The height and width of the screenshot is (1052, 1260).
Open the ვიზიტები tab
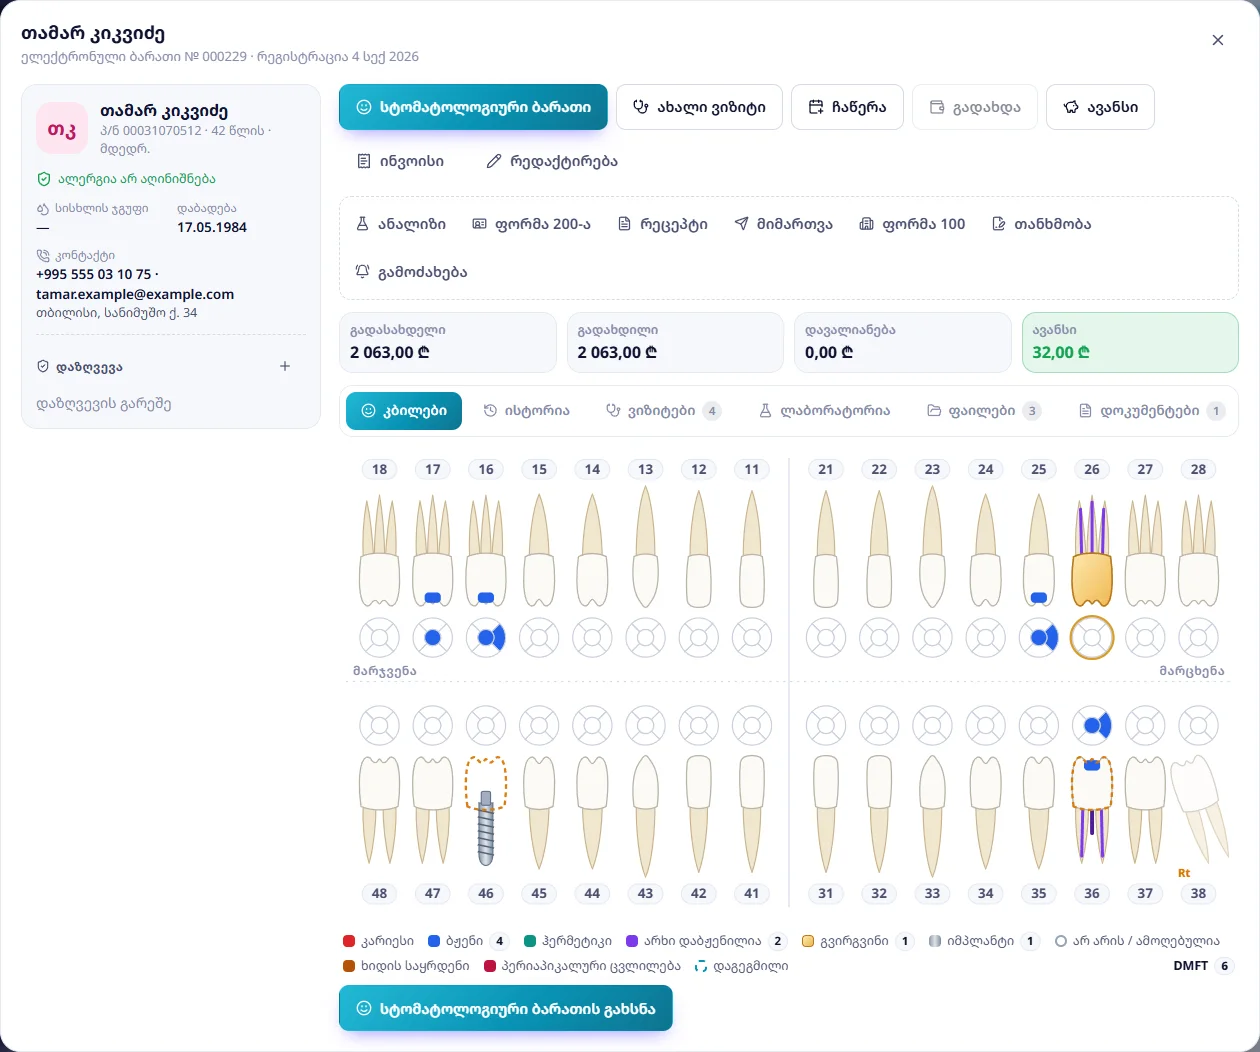[664, 411]
